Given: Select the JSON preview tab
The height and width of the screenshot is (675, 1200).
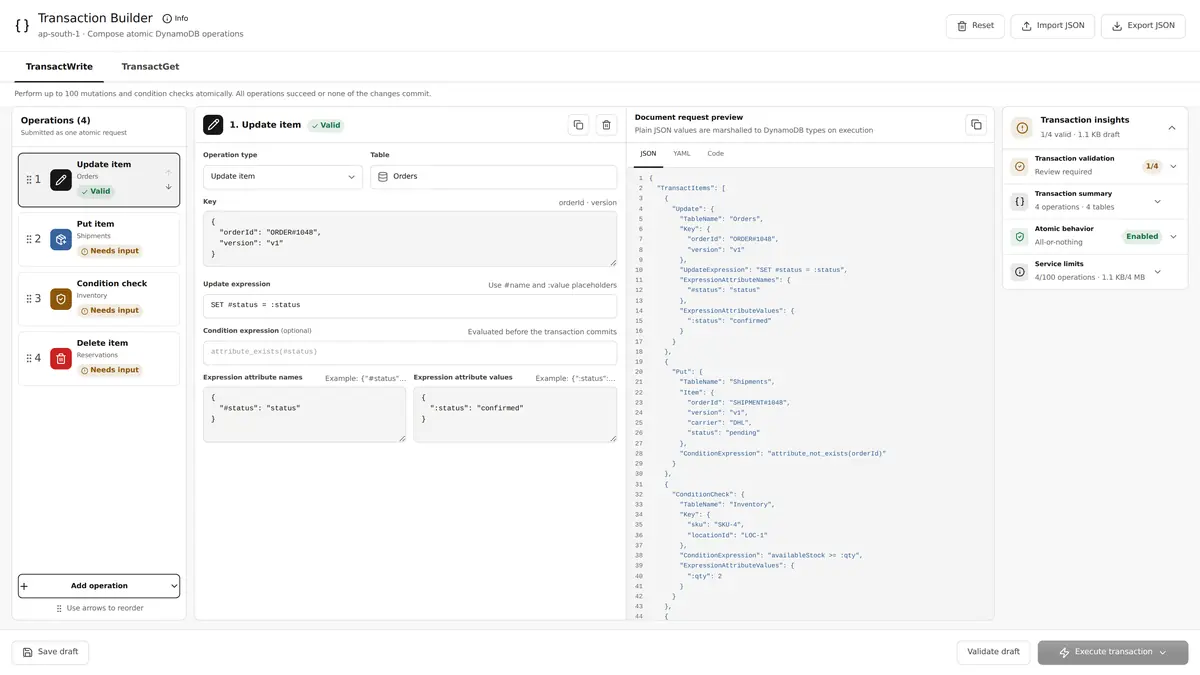Looking at the screenshot, I should click(648, 154).
